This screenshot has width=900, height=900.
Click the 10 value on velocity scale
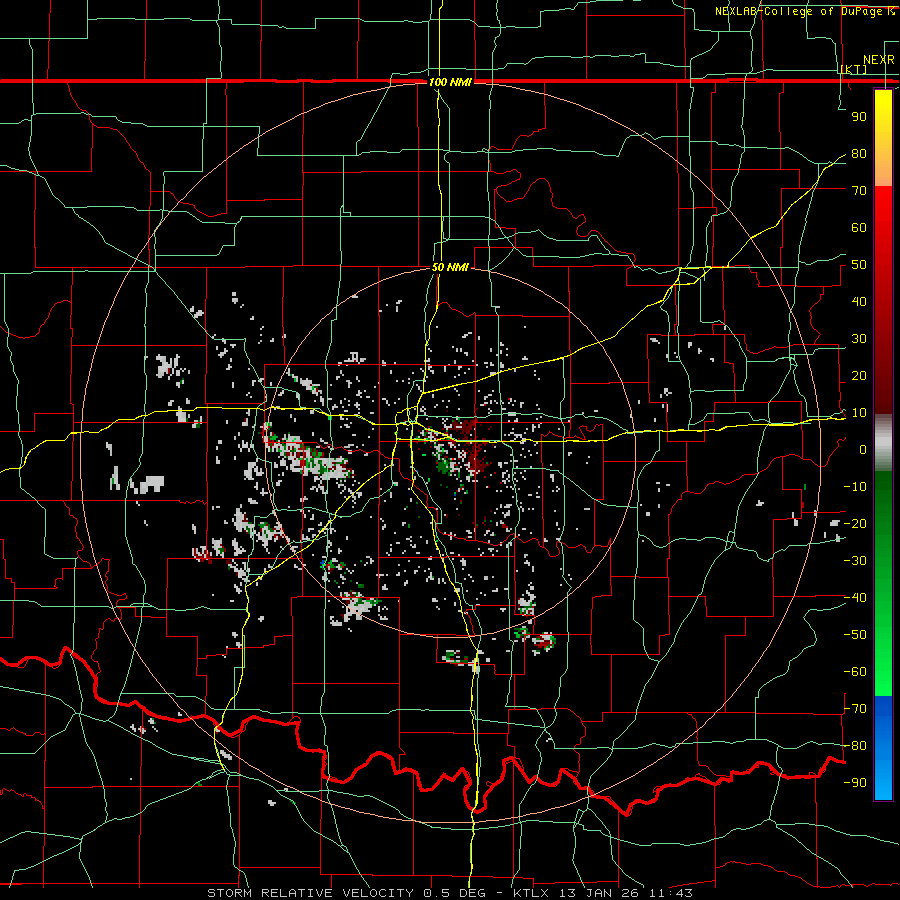click(859, 413)
